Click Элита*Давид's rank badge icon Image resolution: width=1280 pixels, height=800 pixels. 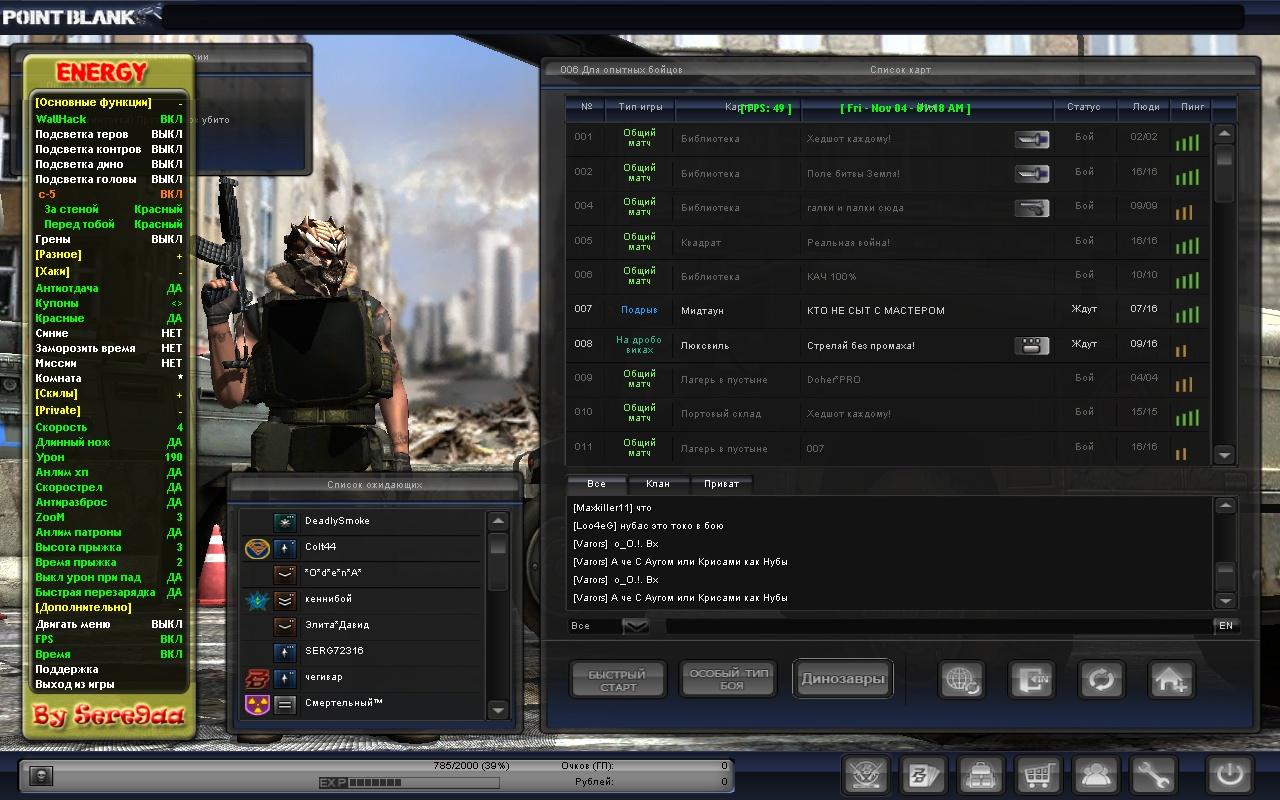tap(286, 625)
